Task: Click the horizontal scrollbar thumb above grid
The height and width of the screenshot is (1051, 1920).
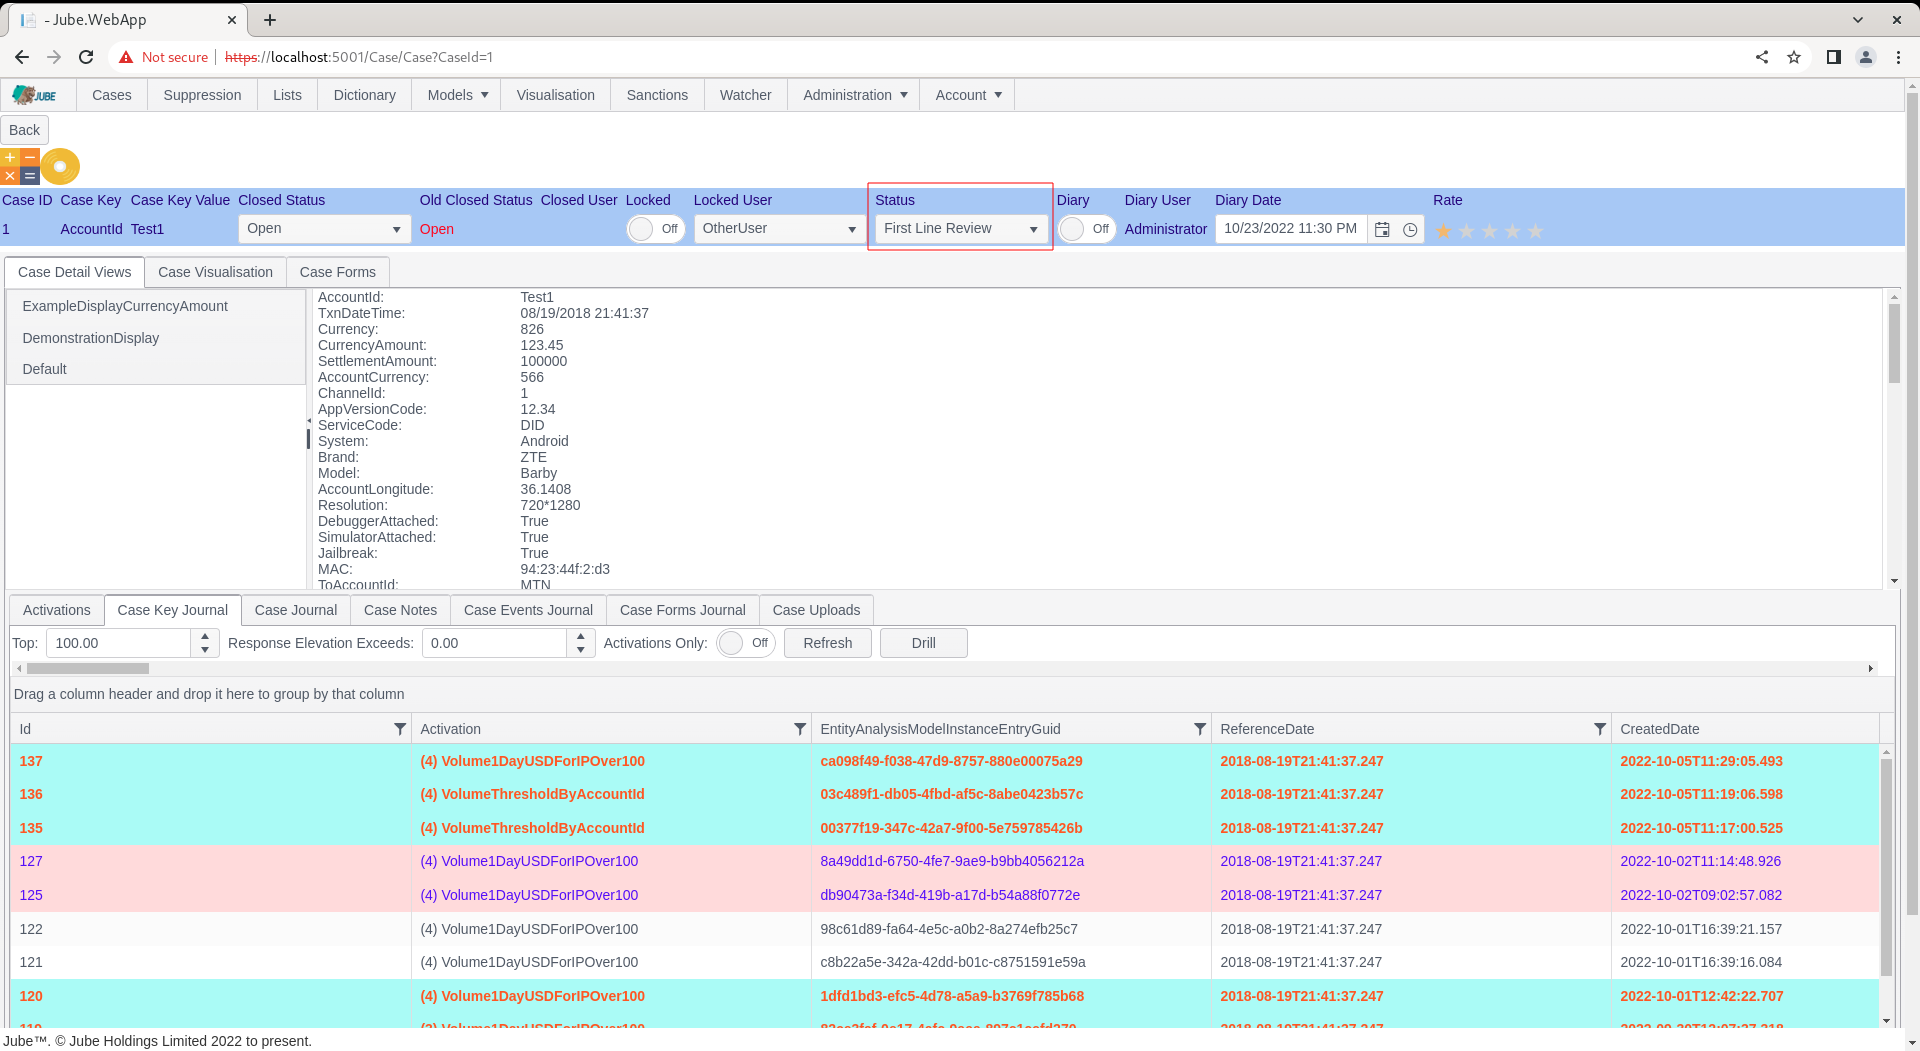Action: pos(88,669)
